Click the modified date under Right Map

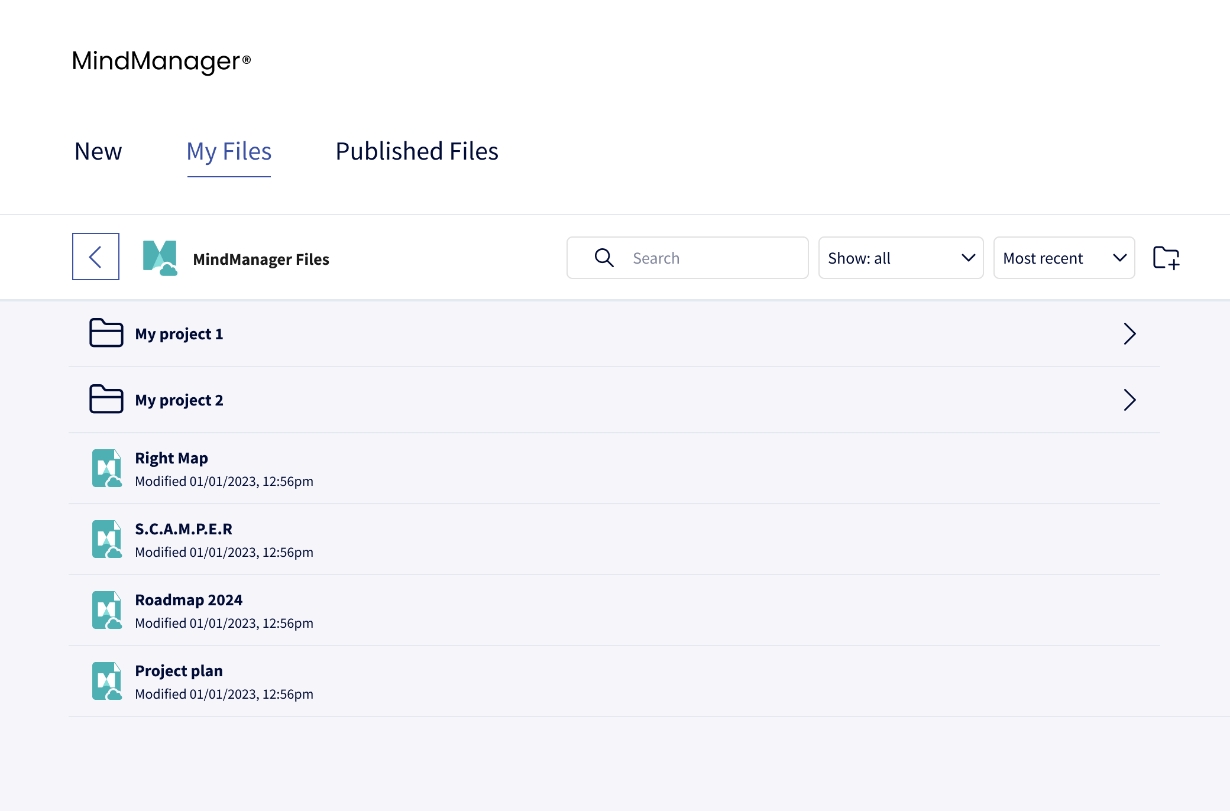224,481
